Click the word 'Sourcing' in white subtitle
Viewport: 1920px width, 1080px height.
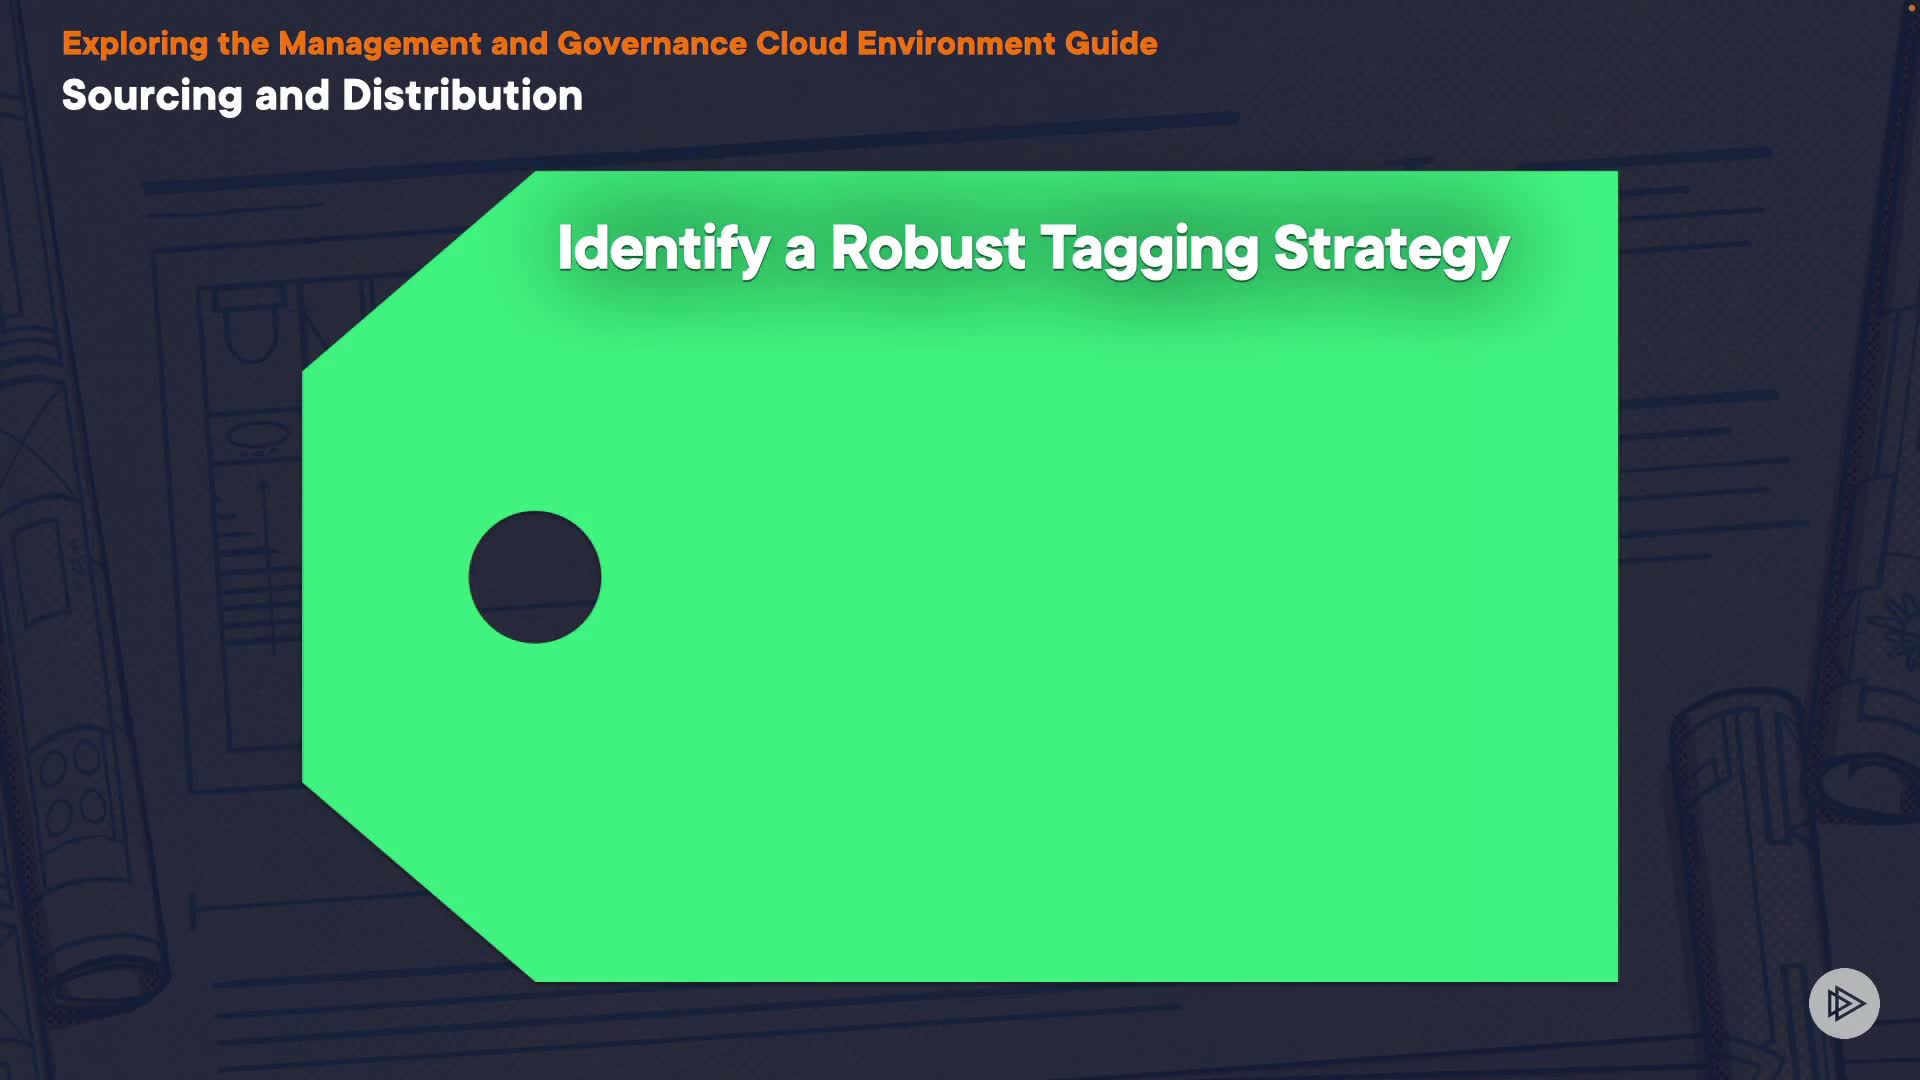point(152,97)
